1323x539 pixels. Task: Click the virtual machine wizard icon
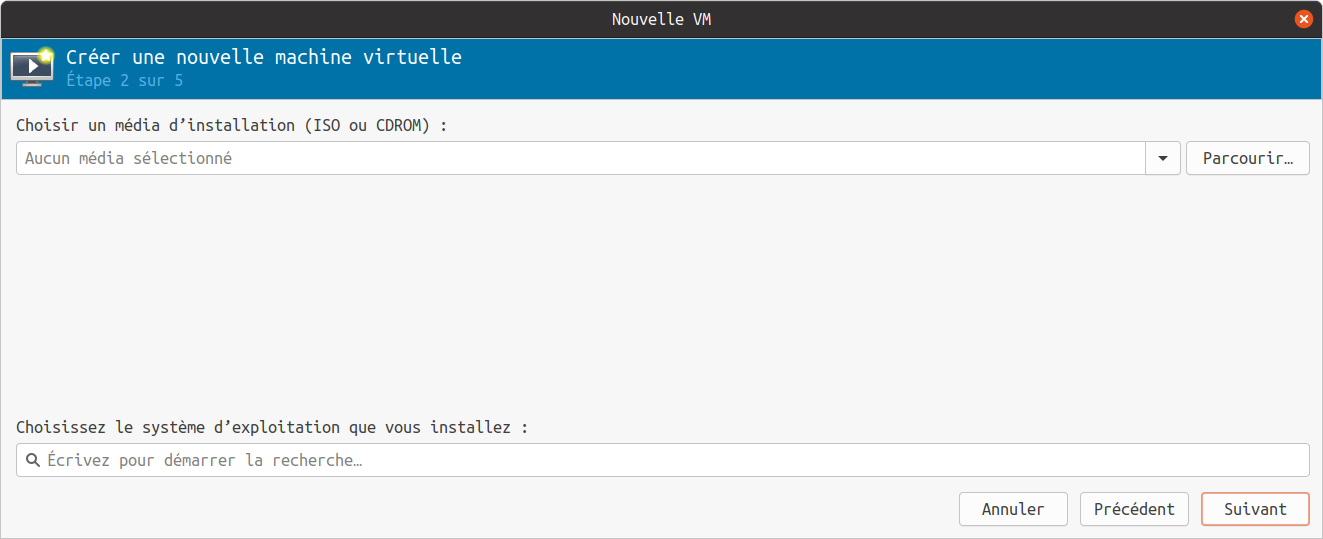(x=31, y=66)
